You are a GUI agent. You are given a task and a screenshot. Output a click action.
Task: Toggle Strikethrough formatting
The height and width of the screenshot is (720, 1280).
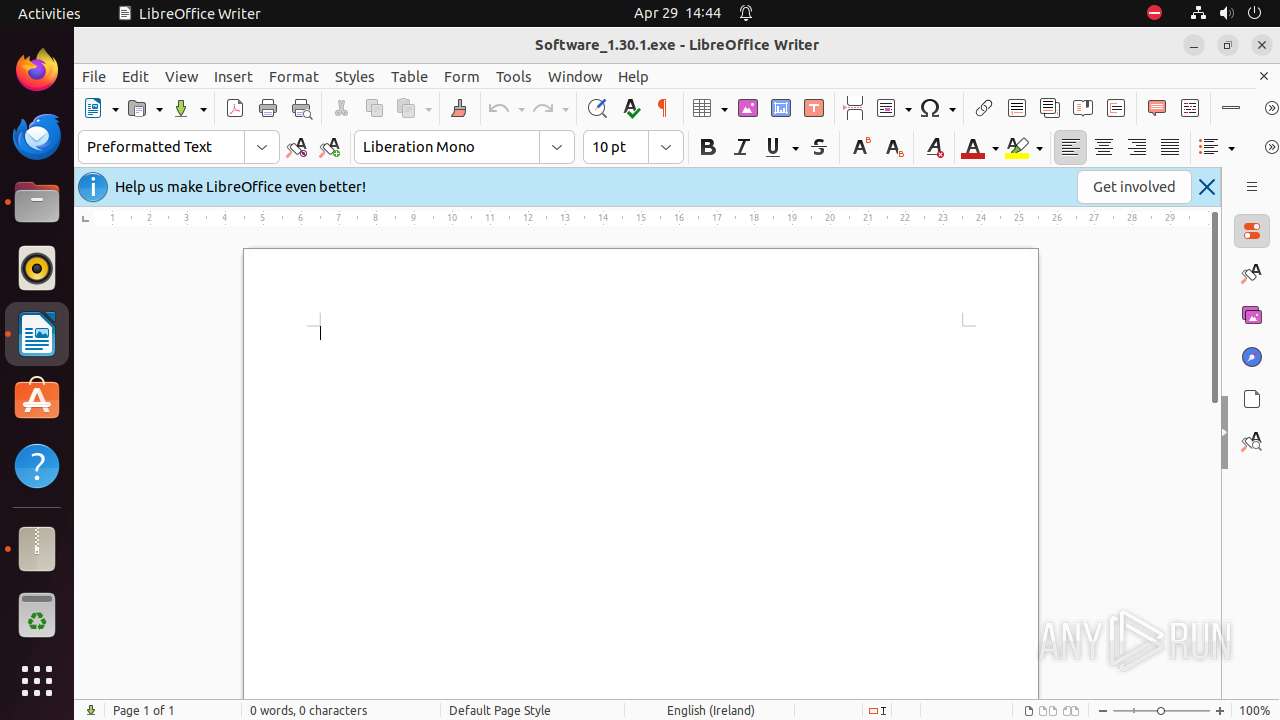(819, 147)
